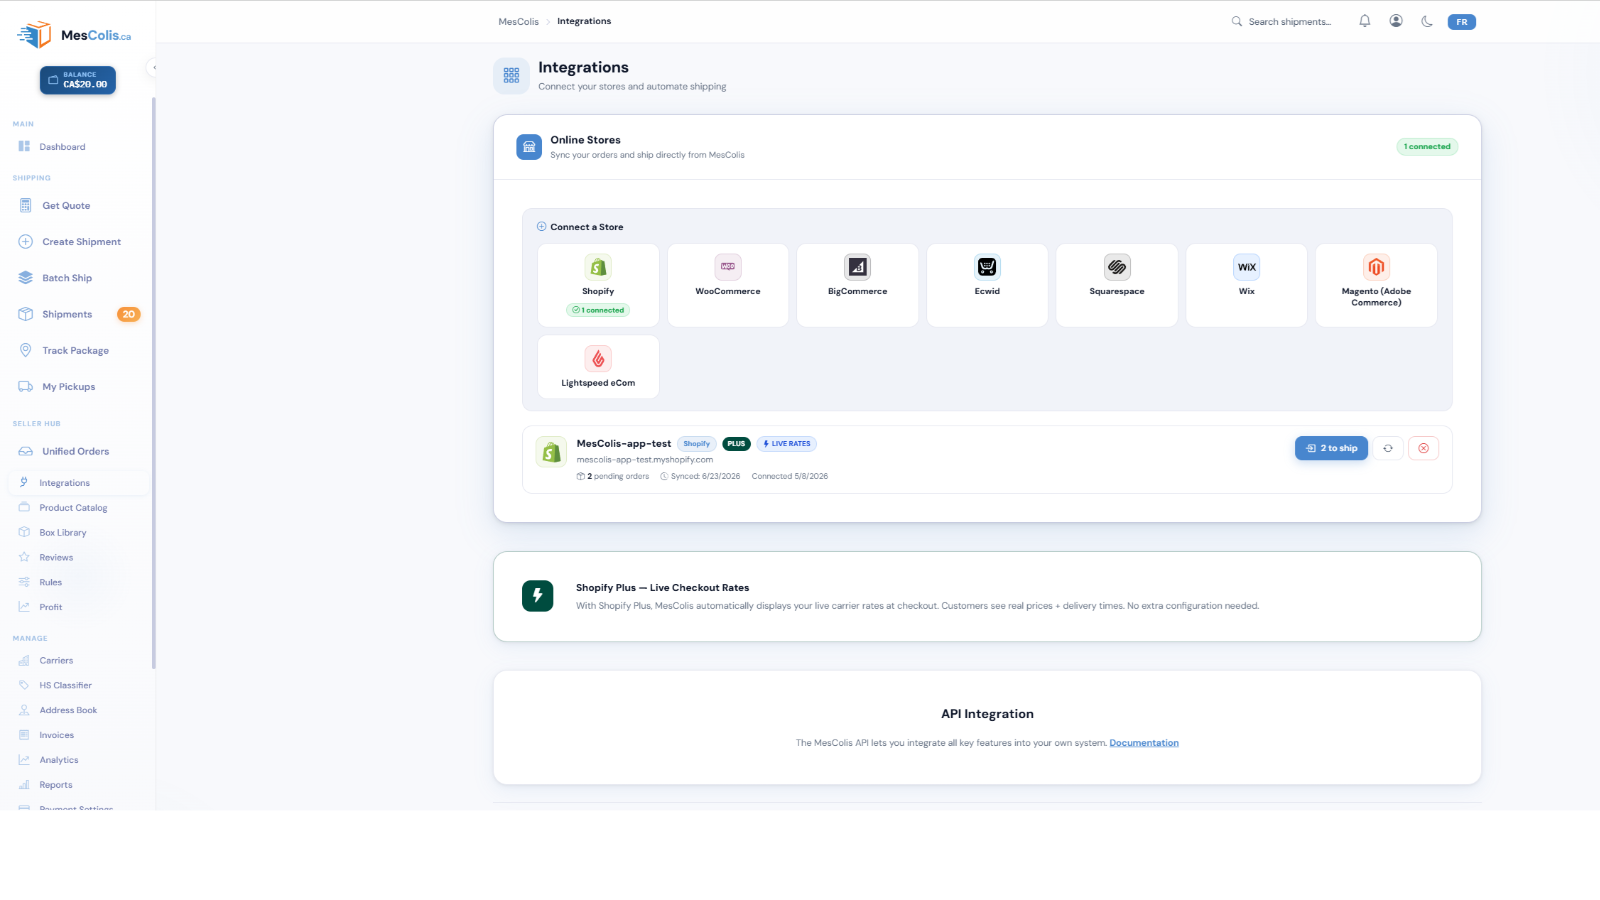Viewport: 1600px width, 900px height.
Task: Open the user account icon
Action: coord(1396,21)
